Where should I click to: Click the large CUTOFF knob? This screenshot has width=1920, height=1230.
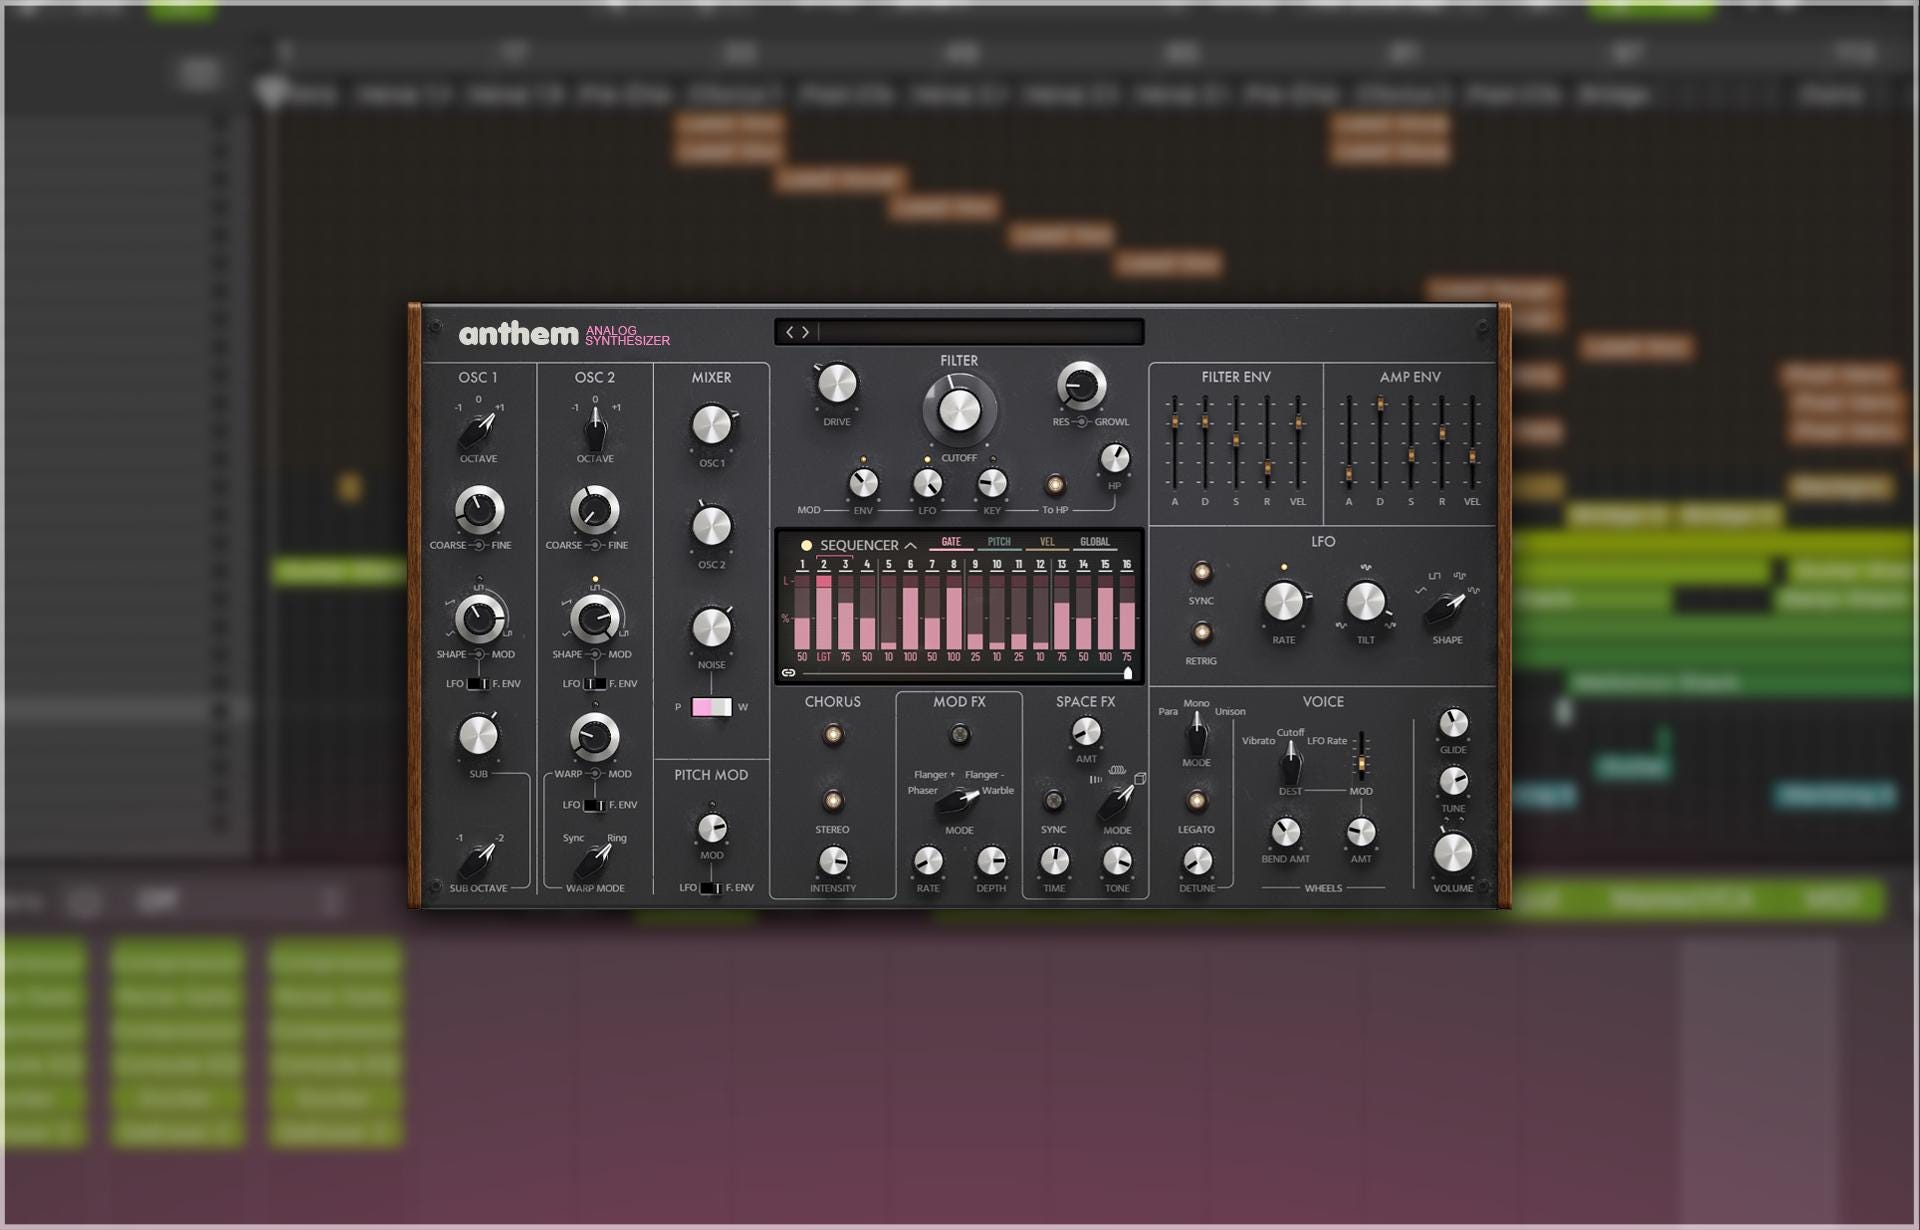click(959, 411)
